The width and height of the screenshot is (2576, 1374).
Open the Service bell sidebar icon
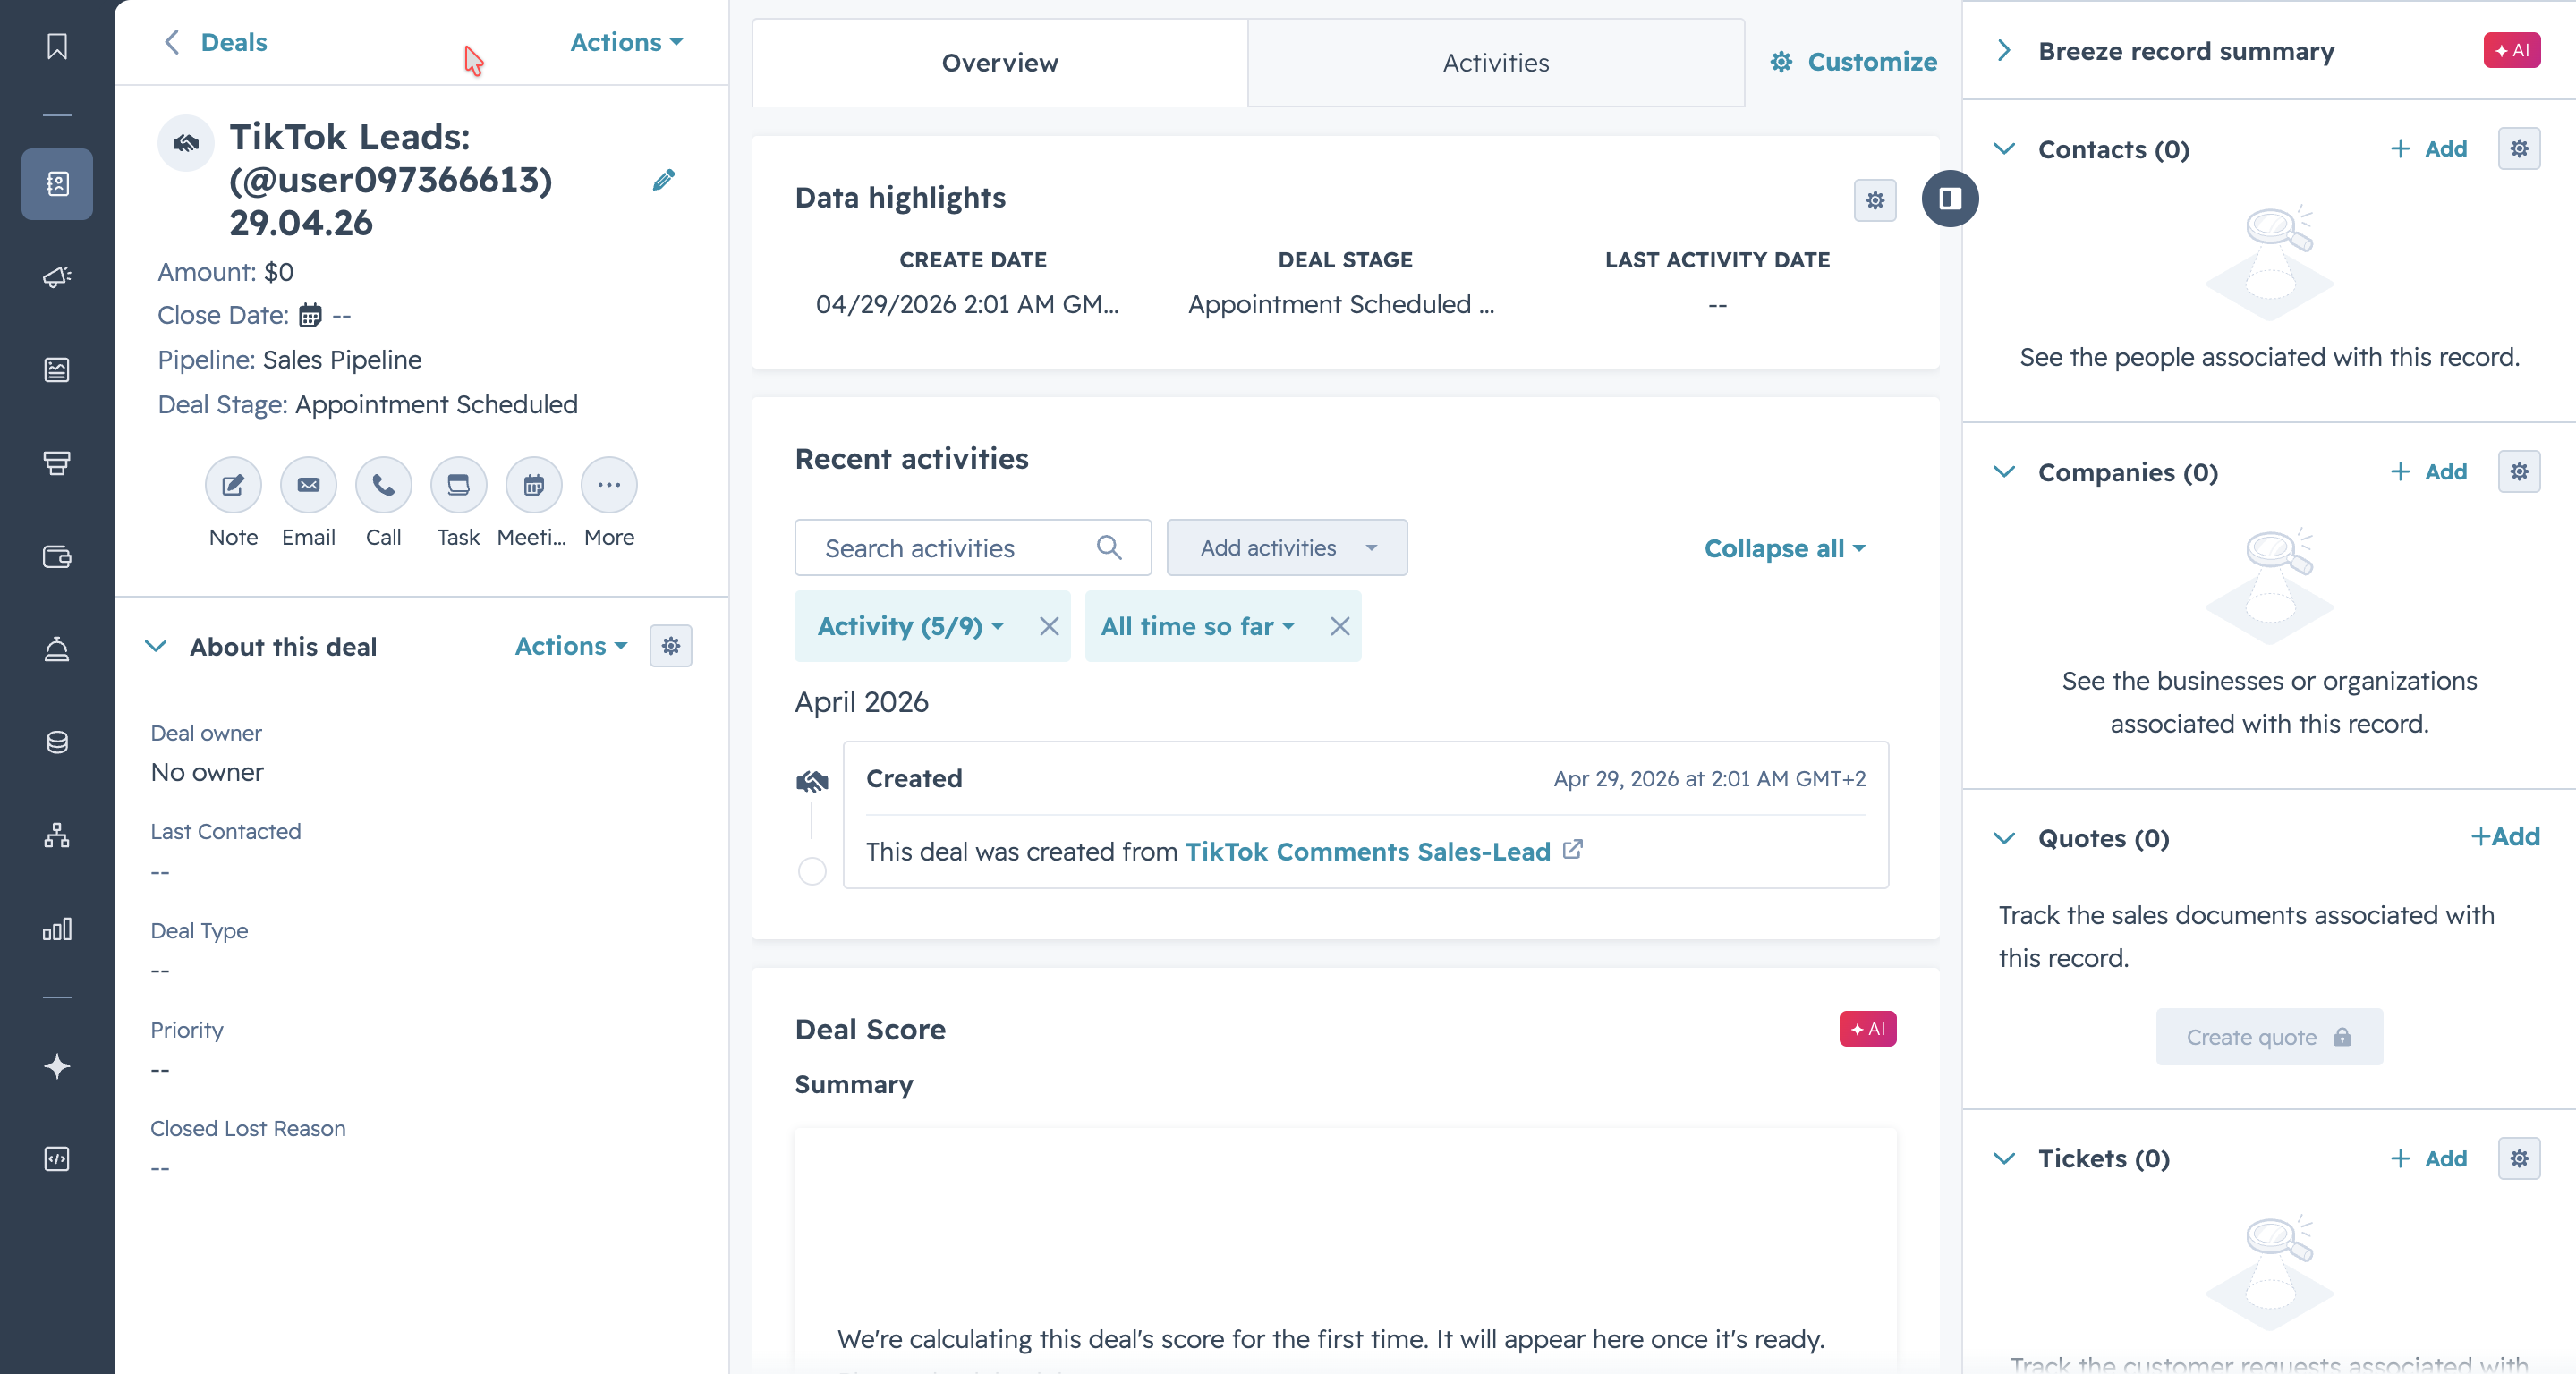coord(57,649)
